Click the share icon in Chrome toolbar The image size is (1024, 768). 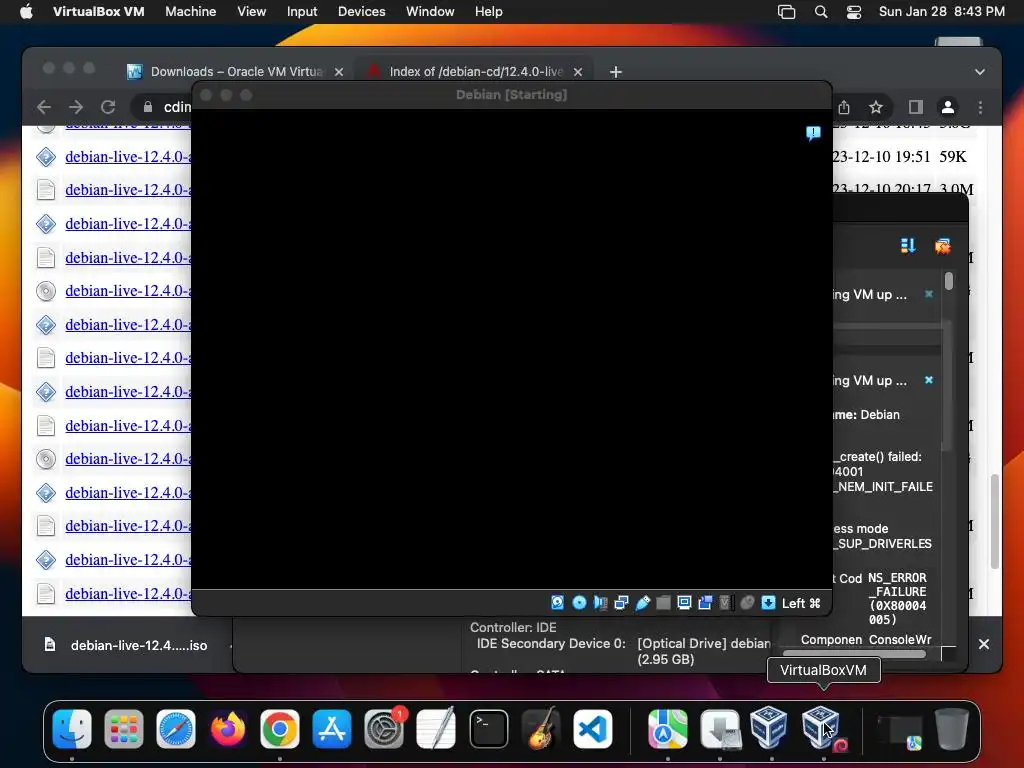[844, 107]
